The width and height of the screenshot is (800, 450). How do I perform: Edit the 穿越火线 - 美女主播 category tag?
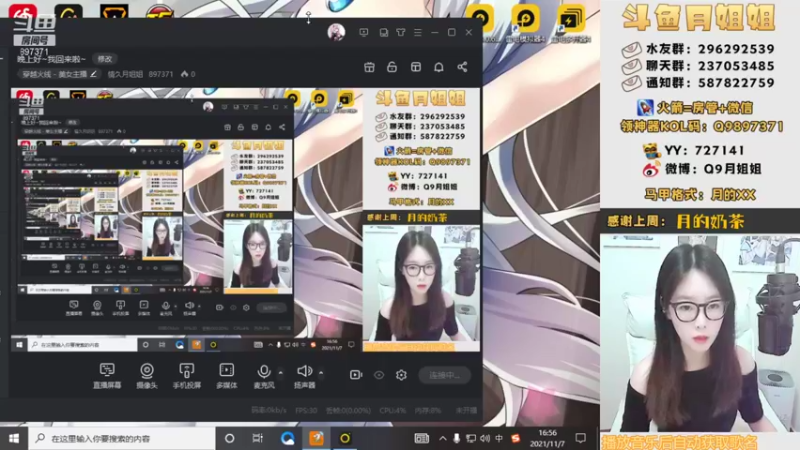(x=58, y=74)
